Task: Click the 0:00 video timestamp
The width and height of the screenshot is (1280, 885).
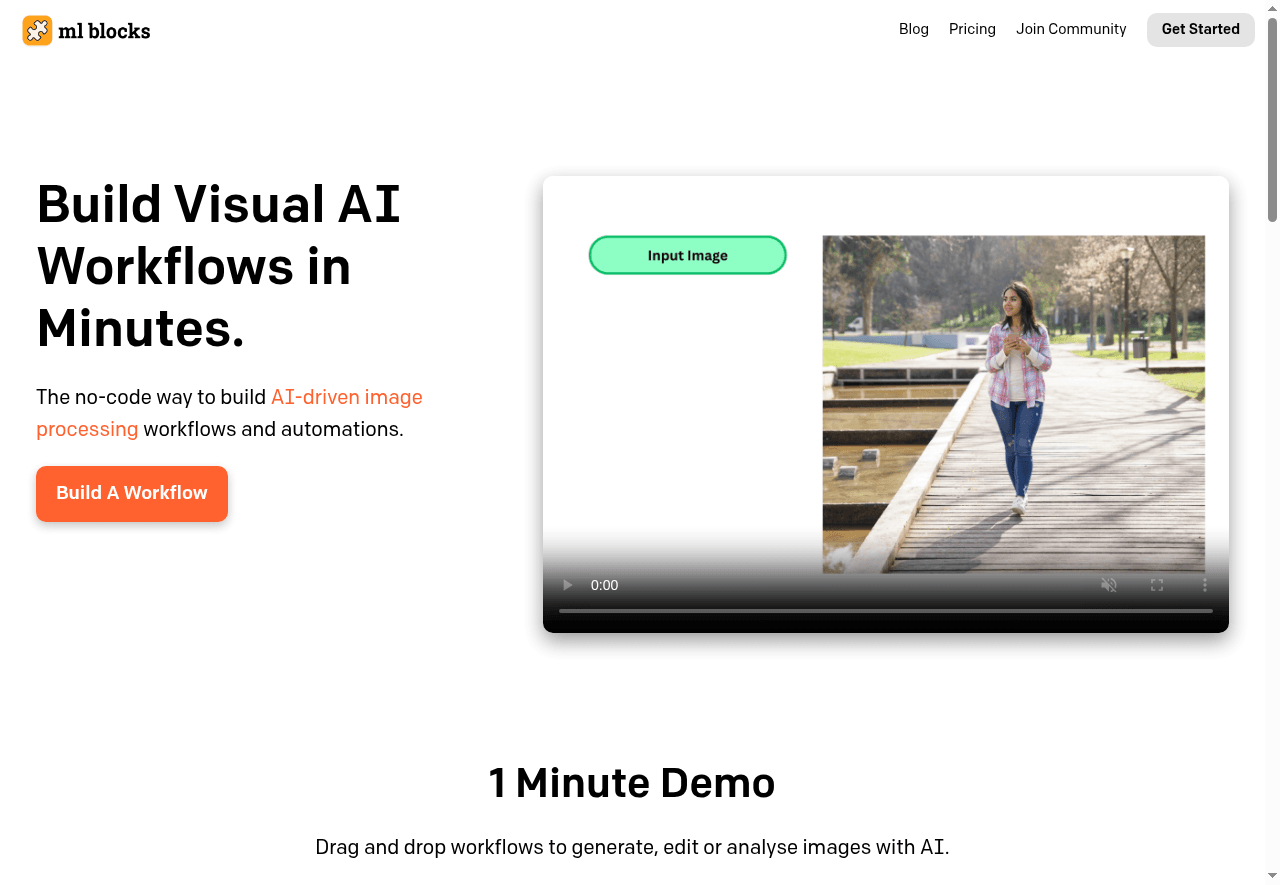Action: point(604,585)
